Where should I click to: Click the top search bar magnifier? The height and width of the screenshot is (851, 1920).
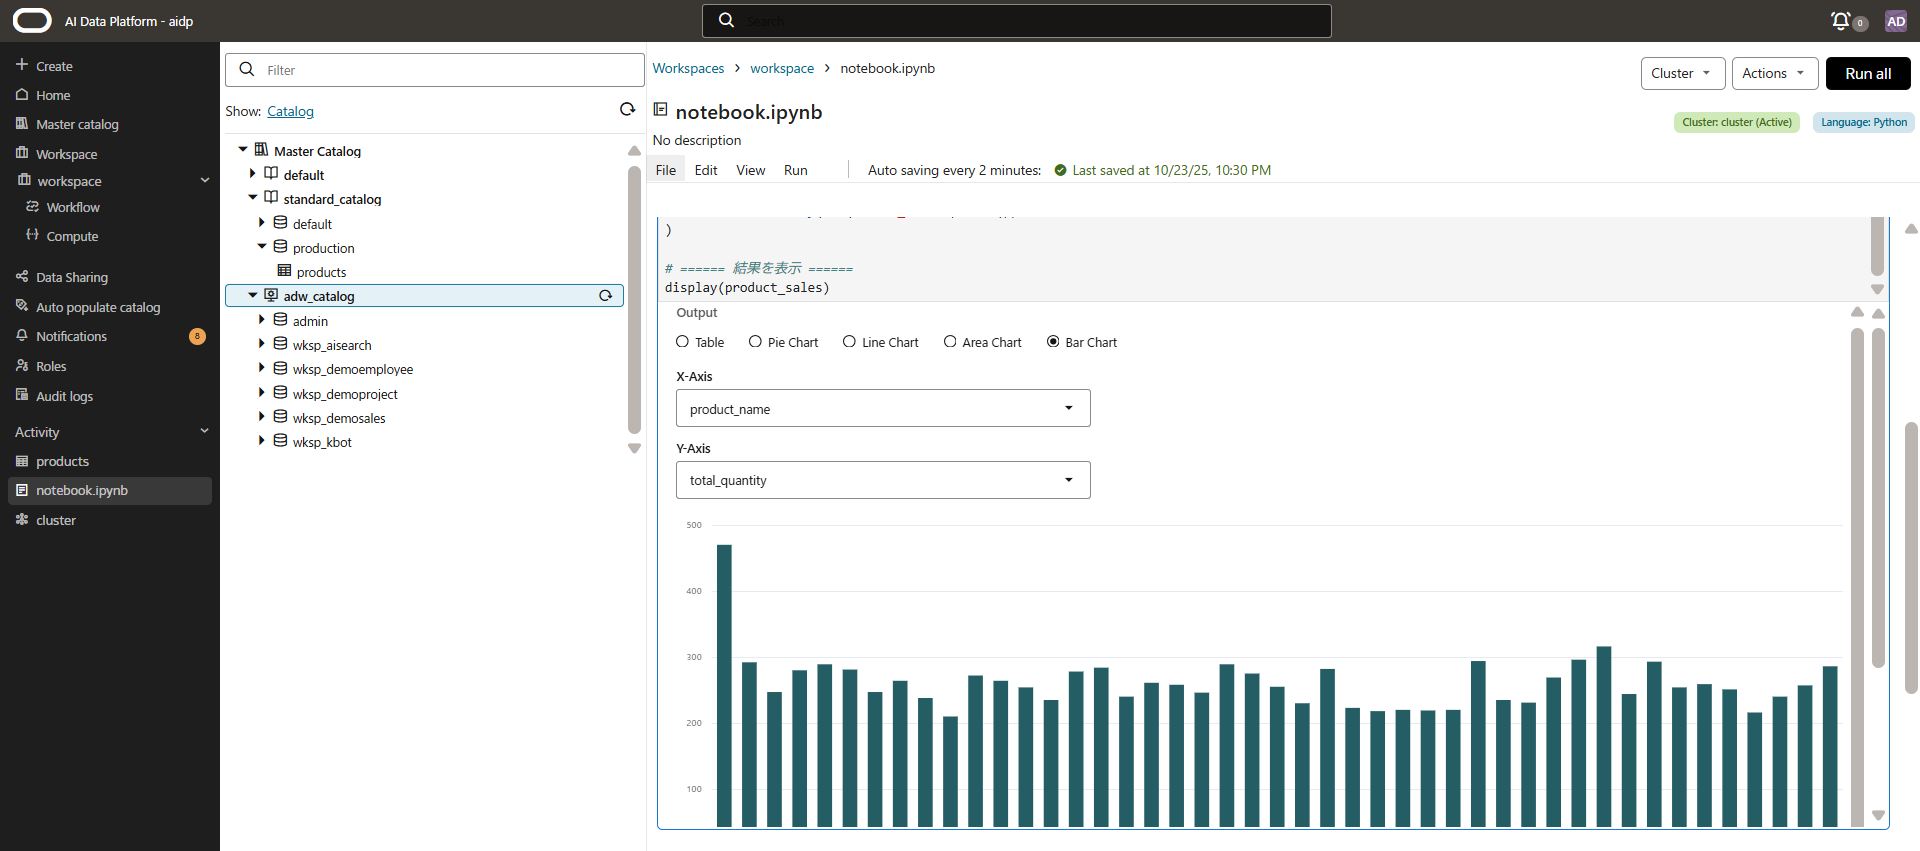(x=727, y=20)
